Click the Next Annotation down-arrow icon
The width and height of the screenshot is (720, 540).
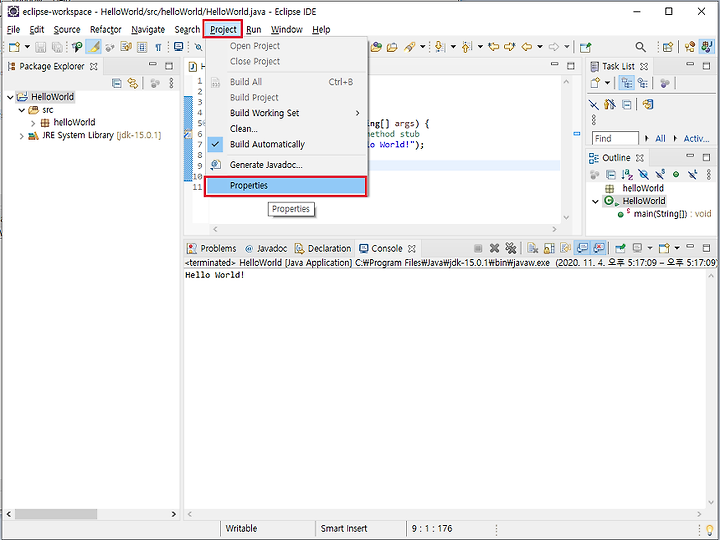[439, 47]
